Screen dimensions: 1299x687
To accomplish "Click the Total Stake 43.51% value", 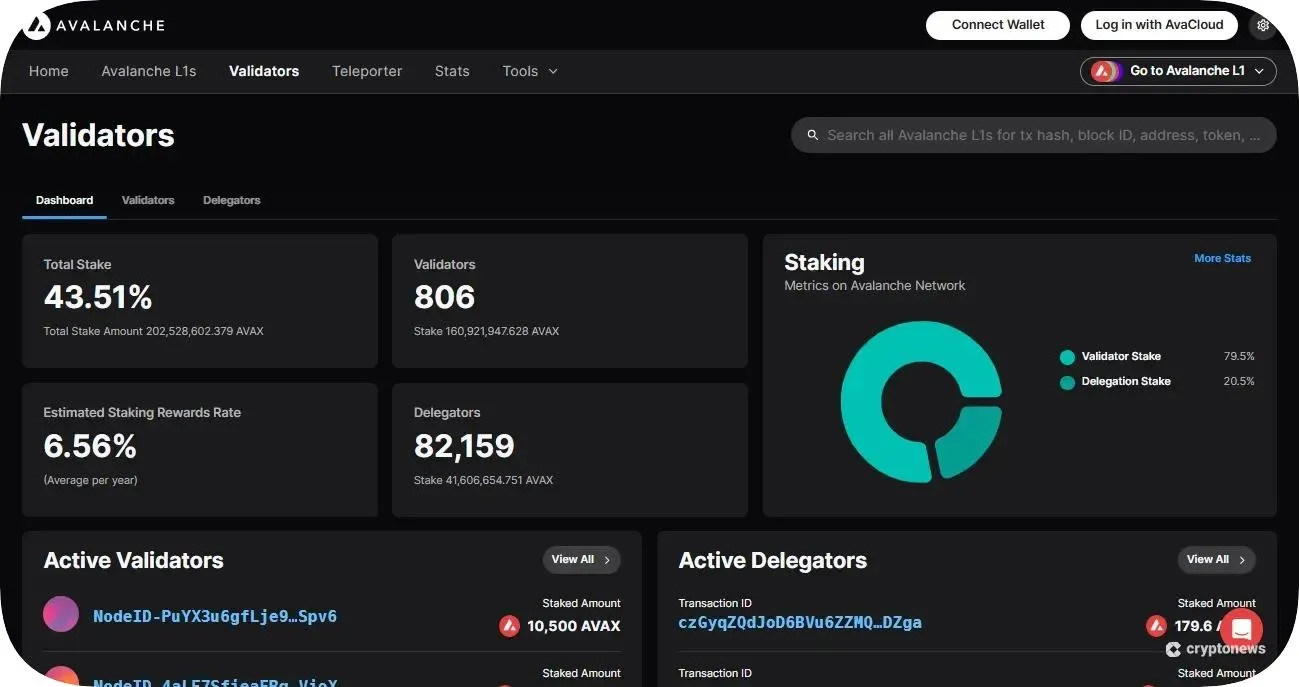I will (98, 297).
